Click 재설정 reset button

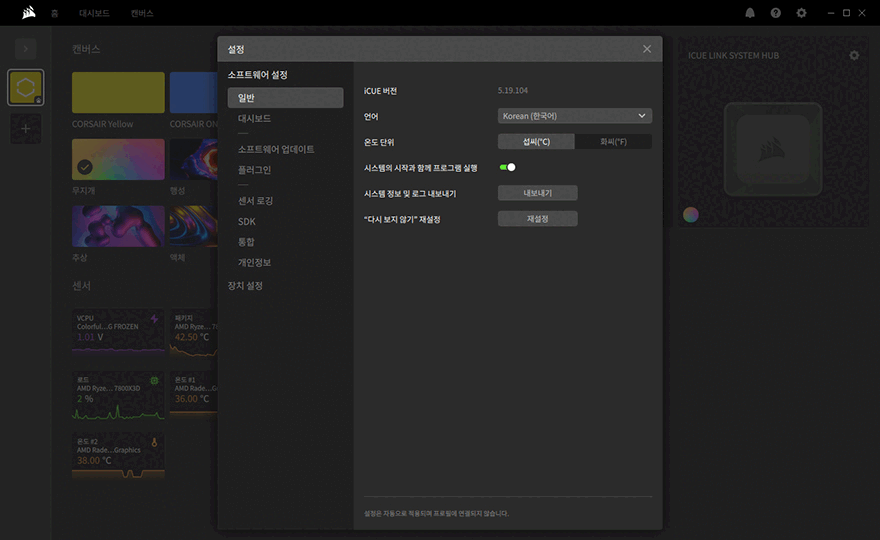pyautogui.click(x=538, y=219)
